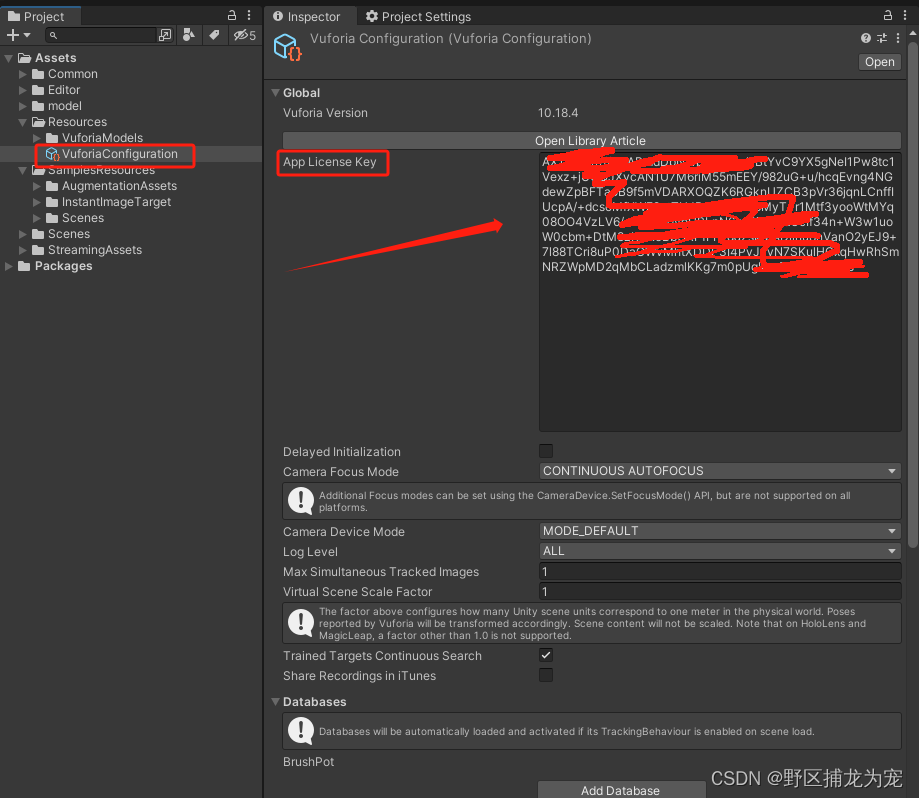Enable Delayed Initialization checkbox

pos(546,451)
